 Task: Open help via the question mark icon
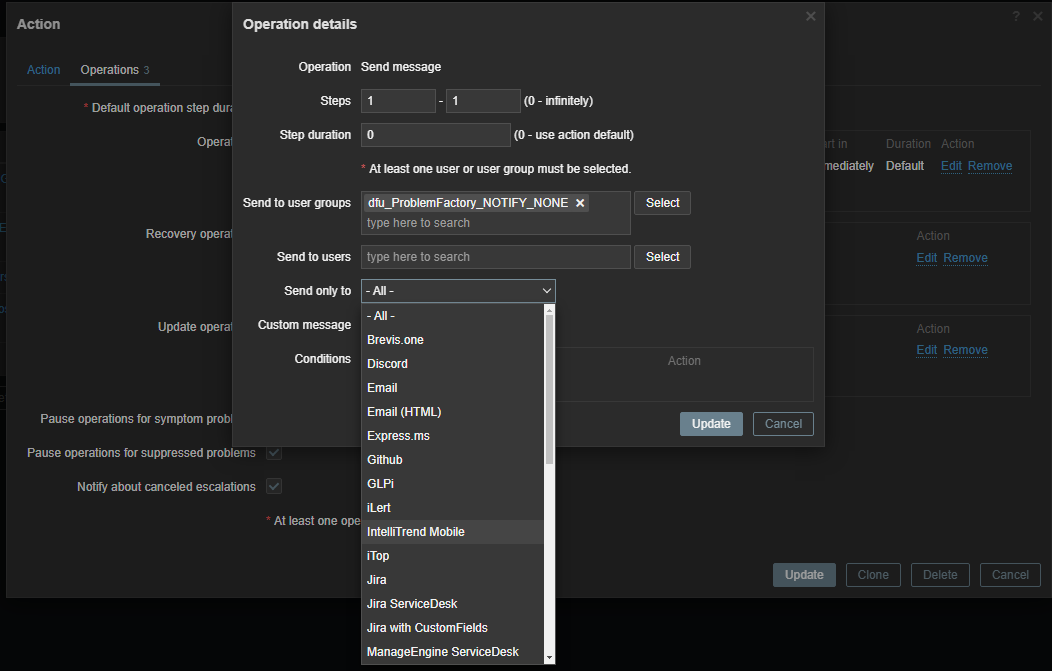click(1017, 16)
